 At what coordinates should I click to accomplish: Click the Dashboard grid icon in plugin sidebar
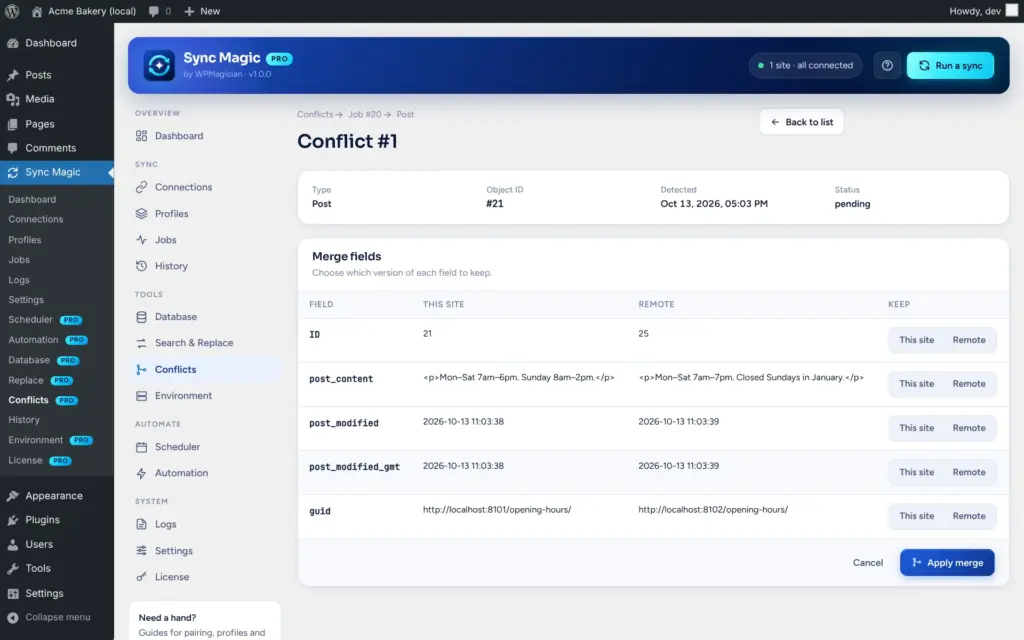click(x=141, y=136)
